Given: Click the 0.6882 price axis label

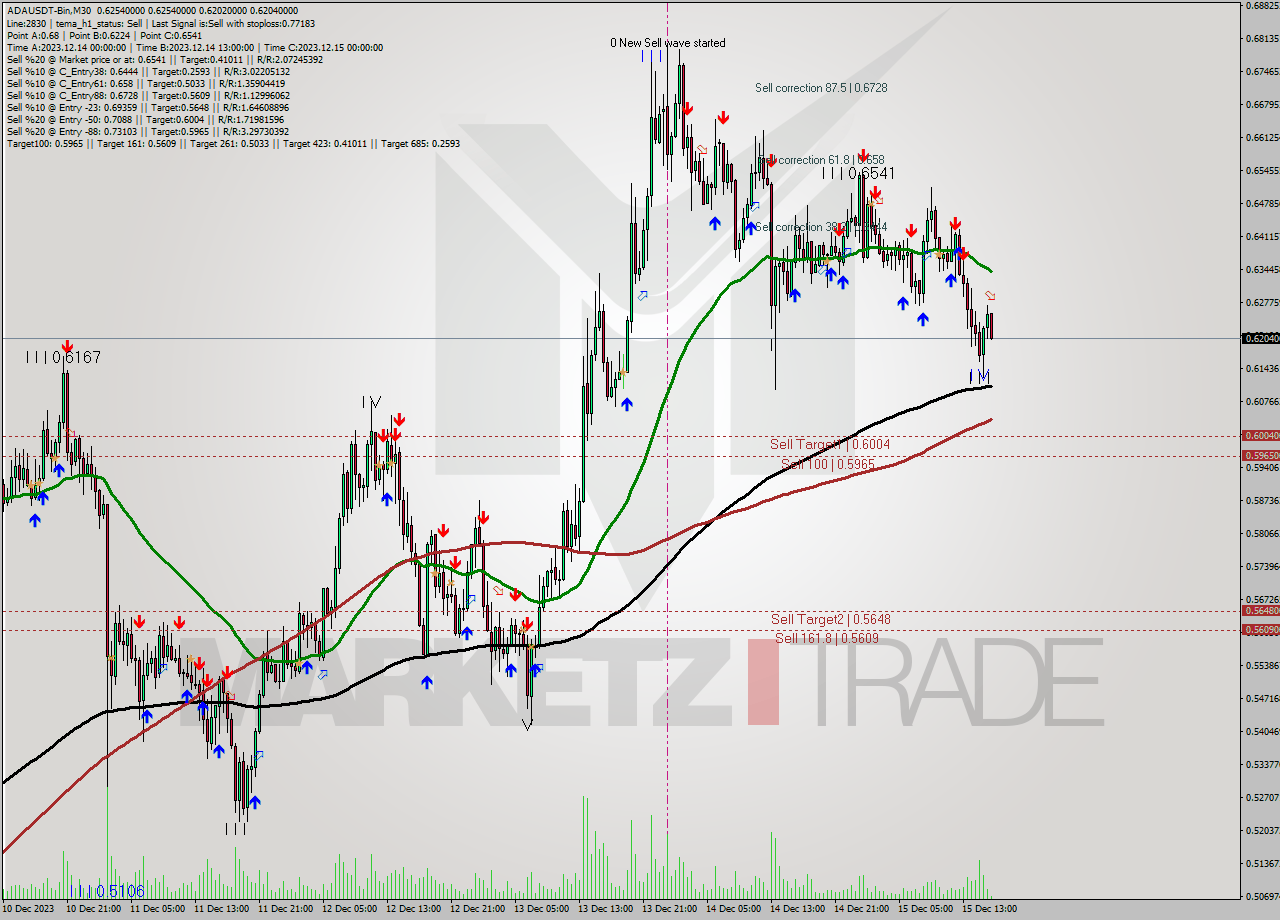Looking at the screenshot, I should click(1262, 6).
